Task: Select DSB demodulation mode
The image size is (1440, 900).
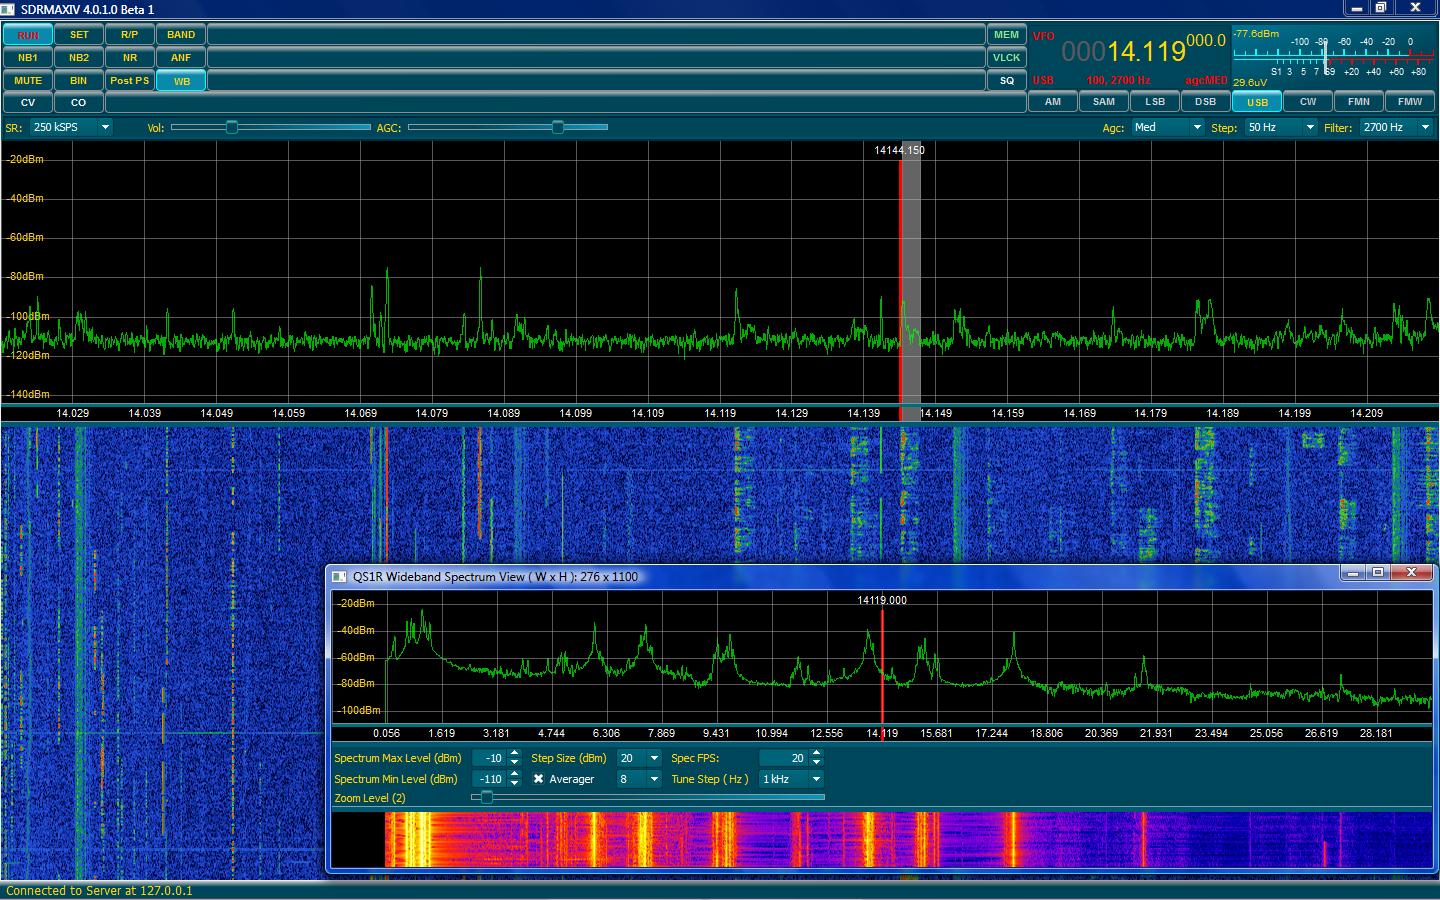Action: [1206, 102]
